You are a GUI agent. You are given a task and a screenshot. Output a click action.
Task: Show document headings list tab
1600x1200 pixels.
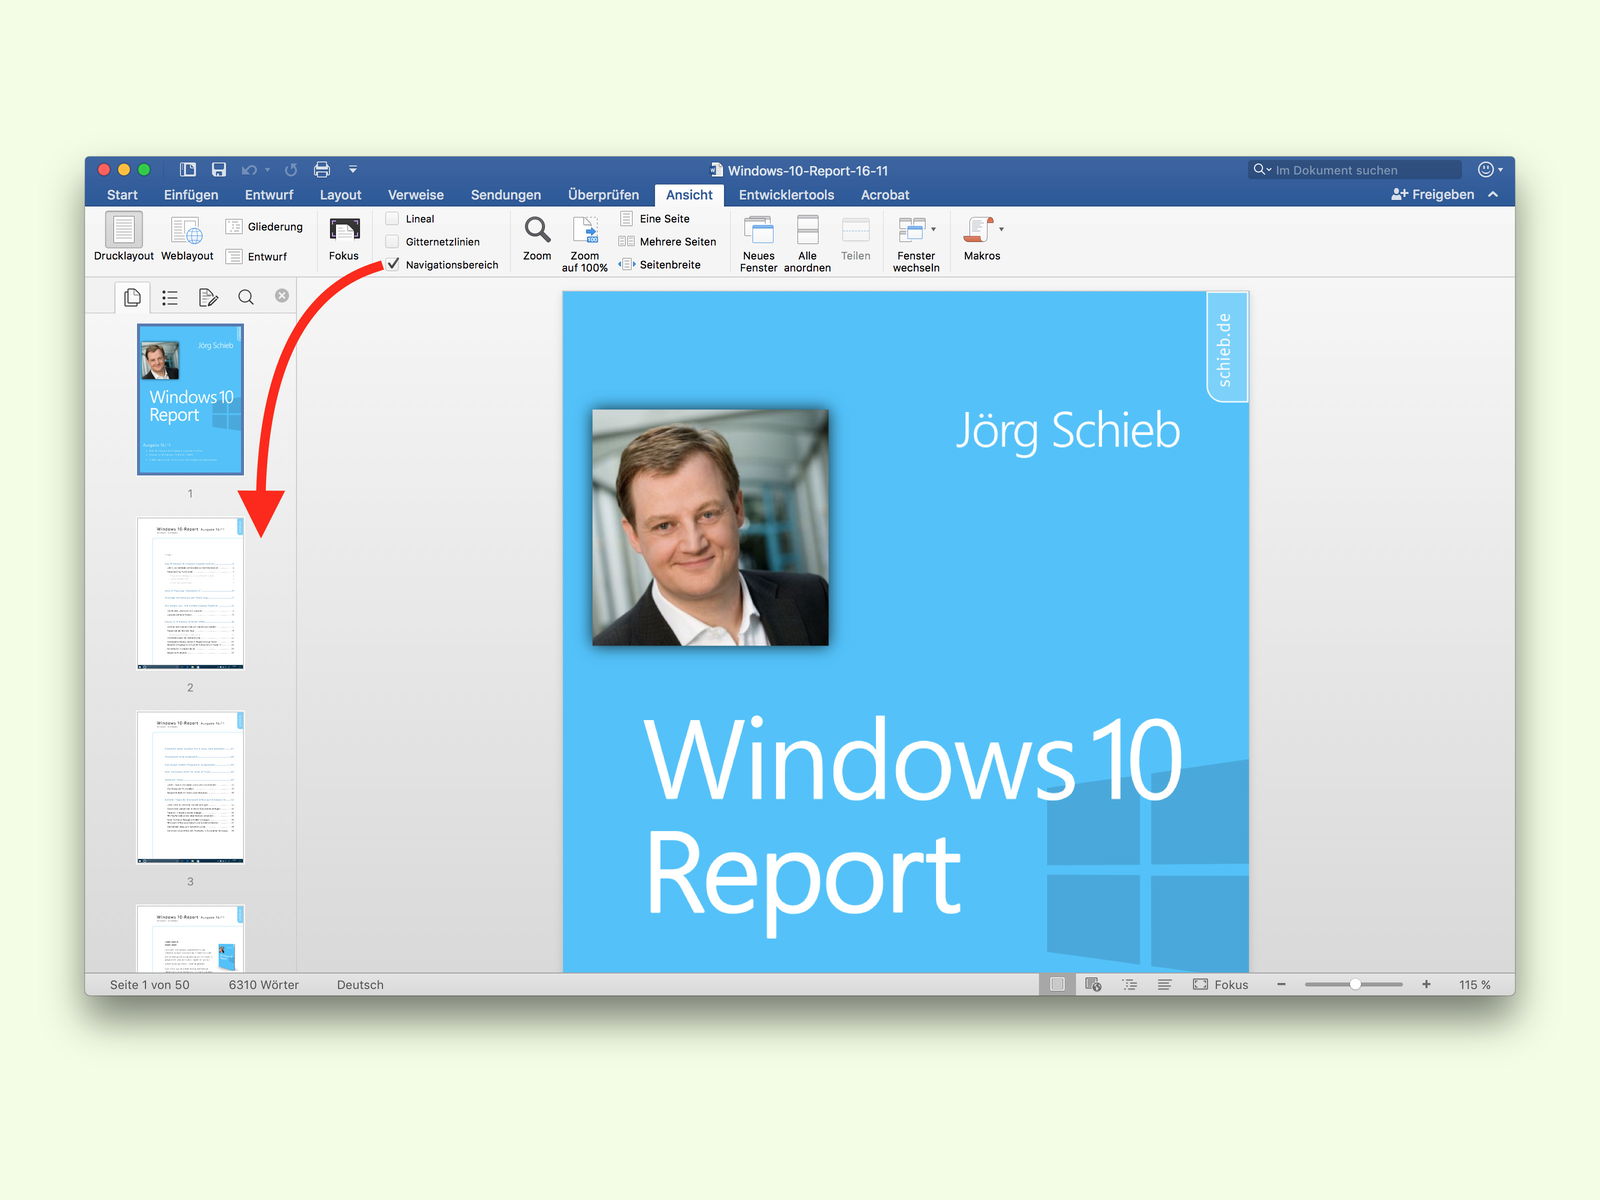pos(170,297)
